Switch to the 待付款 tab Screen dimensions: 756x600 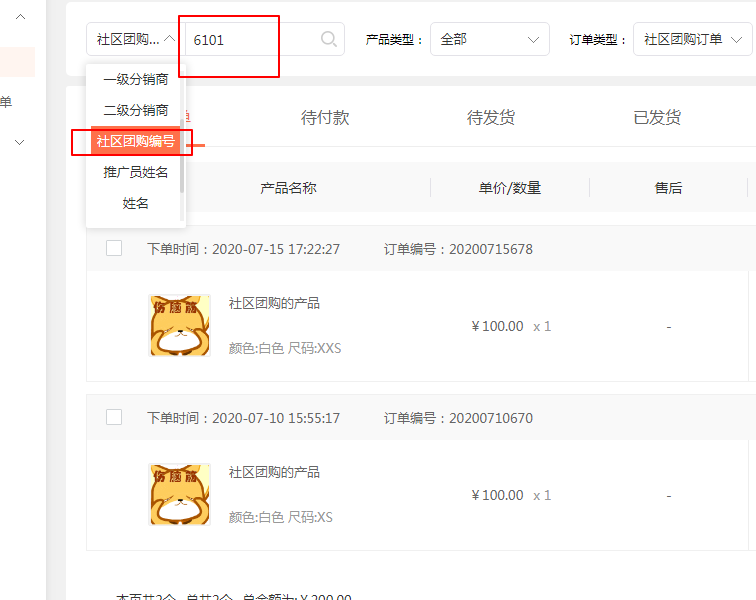325,117
